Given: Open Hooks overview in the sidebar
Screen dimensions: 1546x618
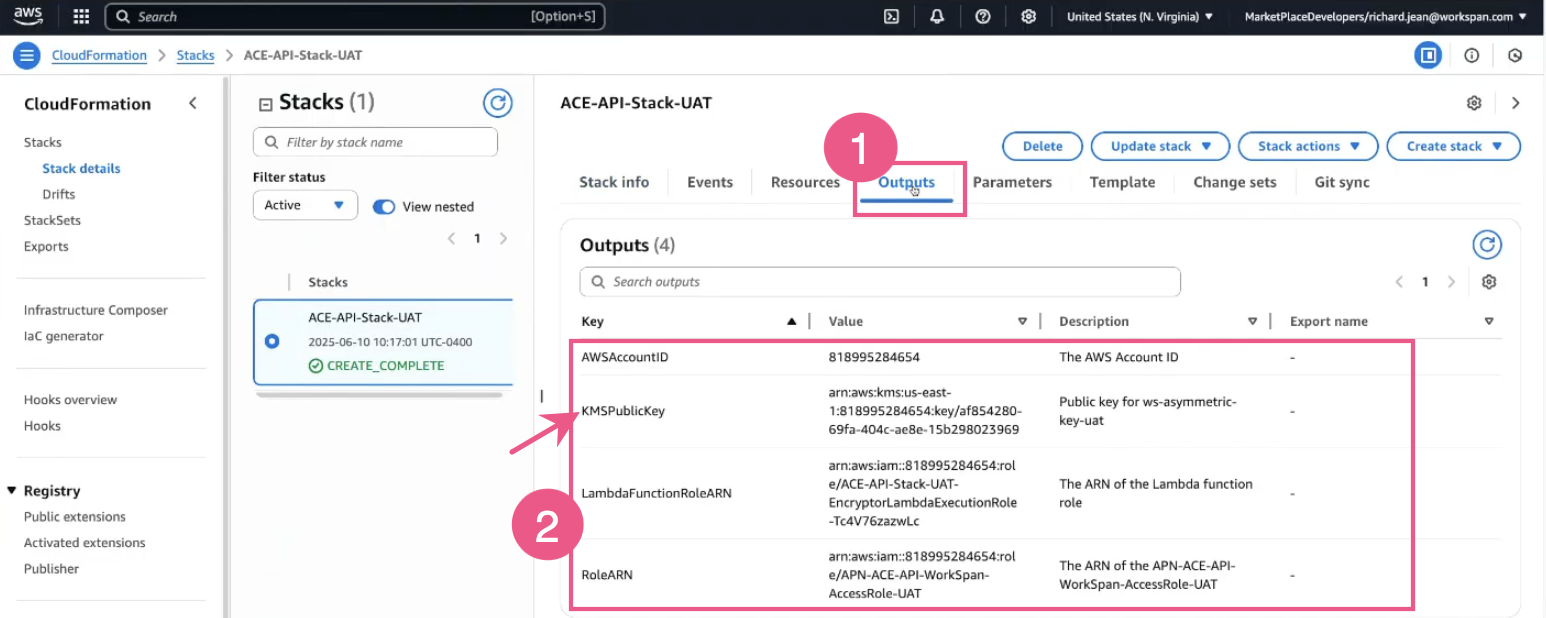Looking at the screenshot, I should tap(70, 400).
